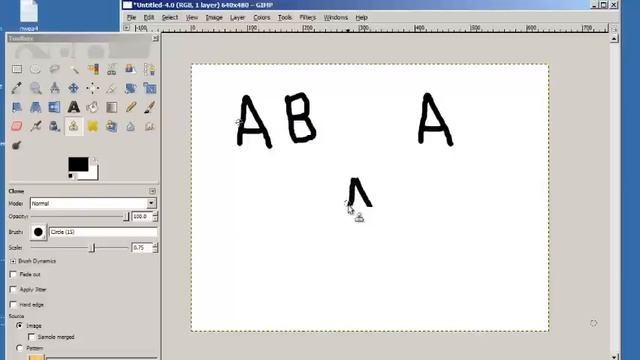
Task: Select the Move tool
Action: tap(73, 88)
